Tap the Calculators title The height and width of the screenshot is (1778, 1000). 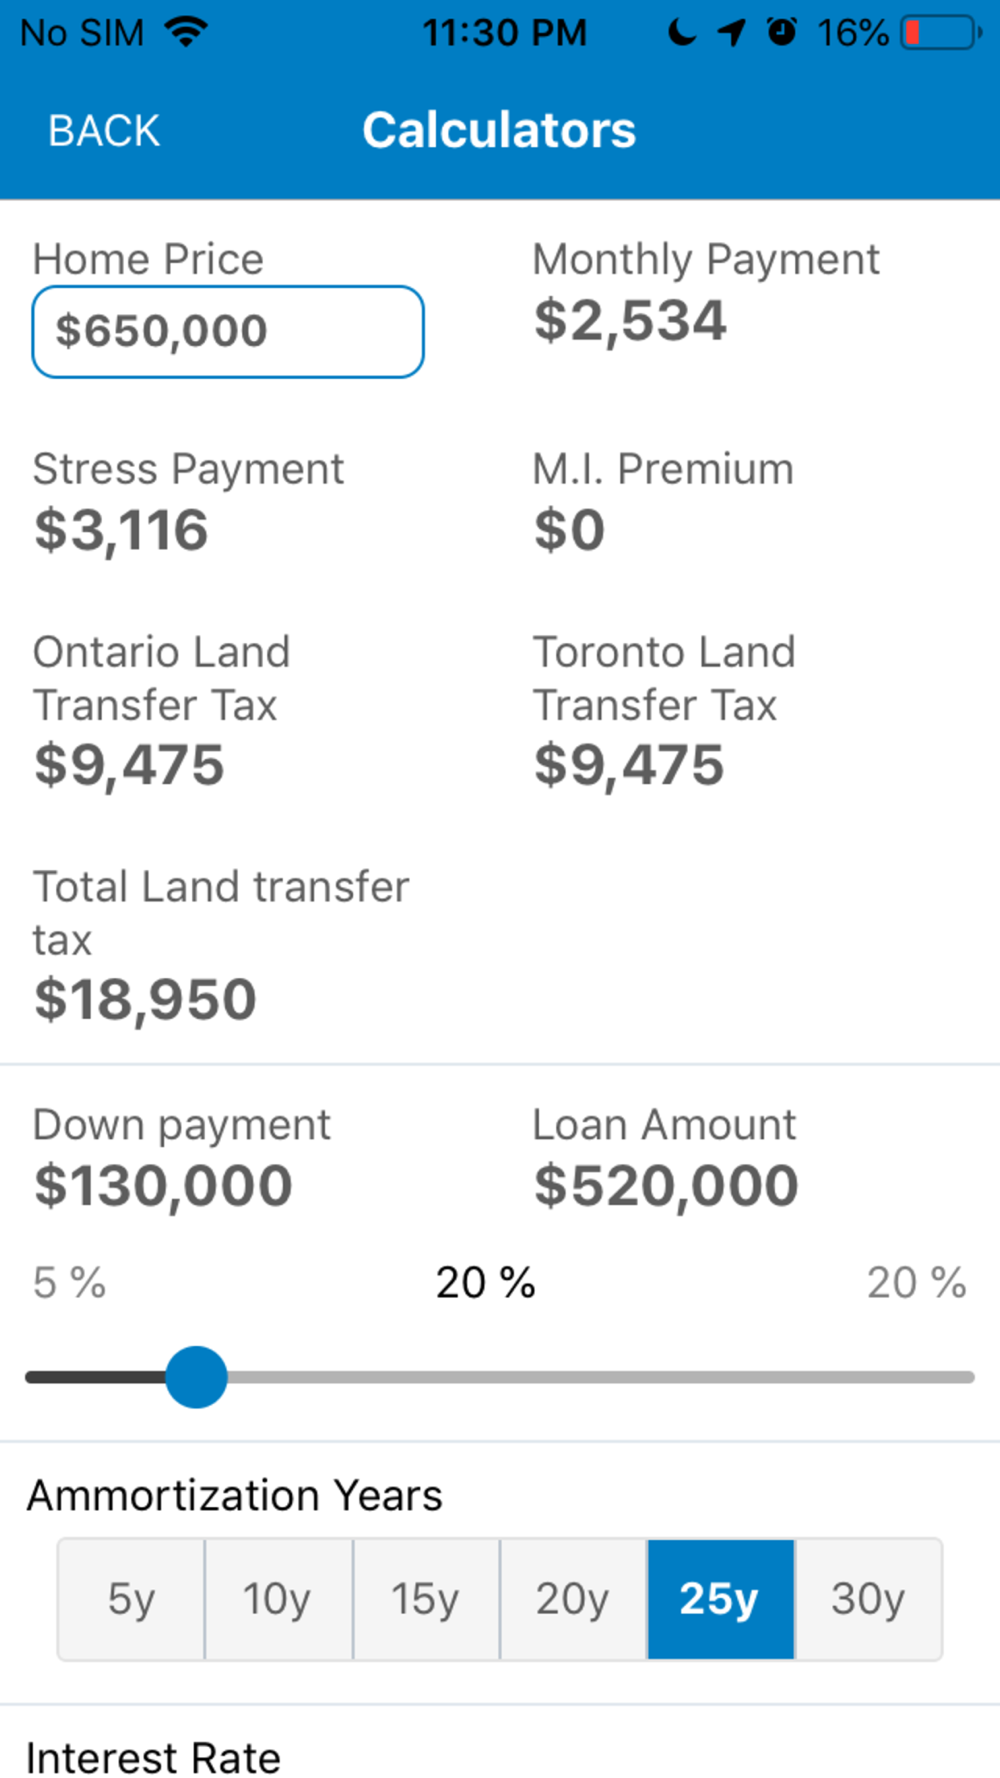pyautogui.click(x=499, y=130)
